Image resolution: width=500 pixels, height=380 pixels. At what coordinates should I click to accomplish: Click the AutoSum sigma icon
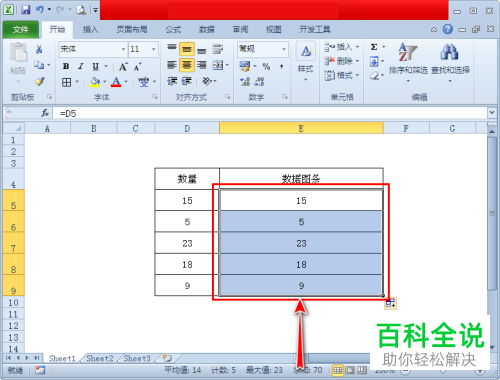(374, 47)
